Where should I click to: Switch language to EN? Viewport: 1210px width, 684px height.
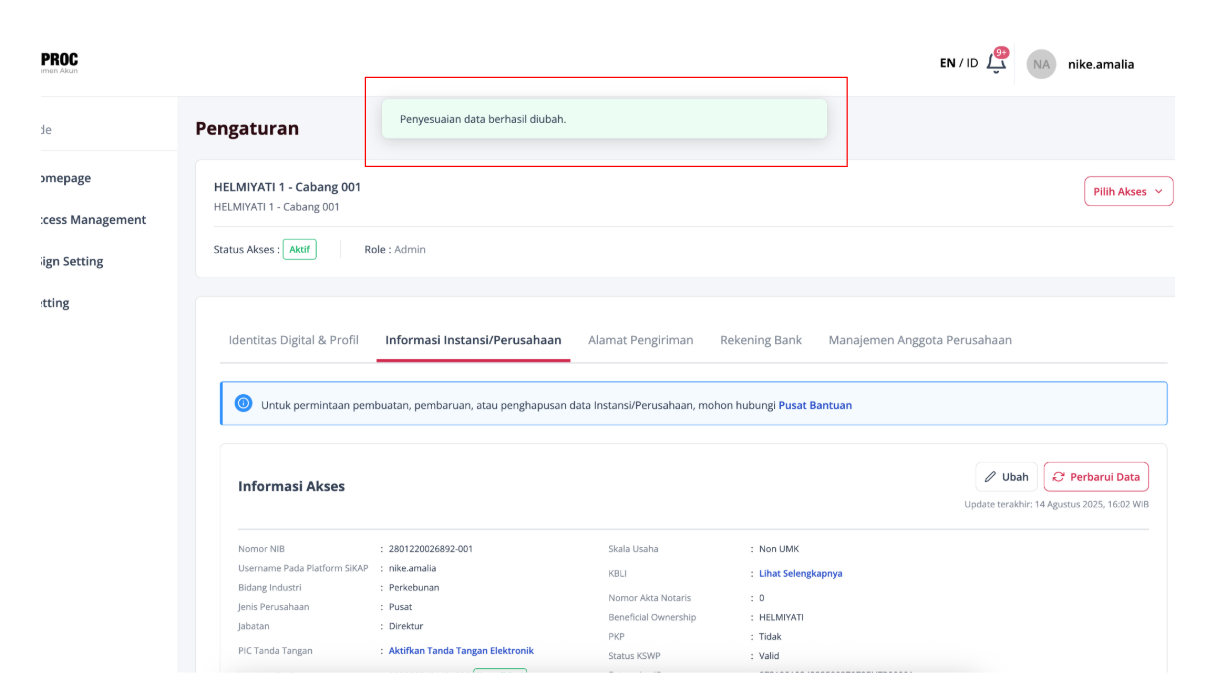click(x=948, y=63)
